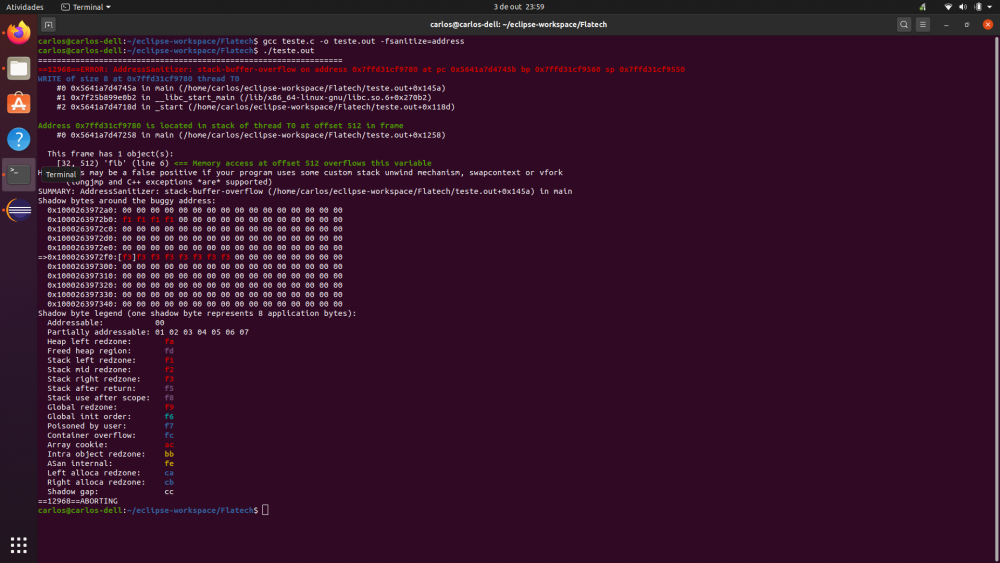Open the terminal hamburger menu
1000x563 pixels.
point(921,24)
